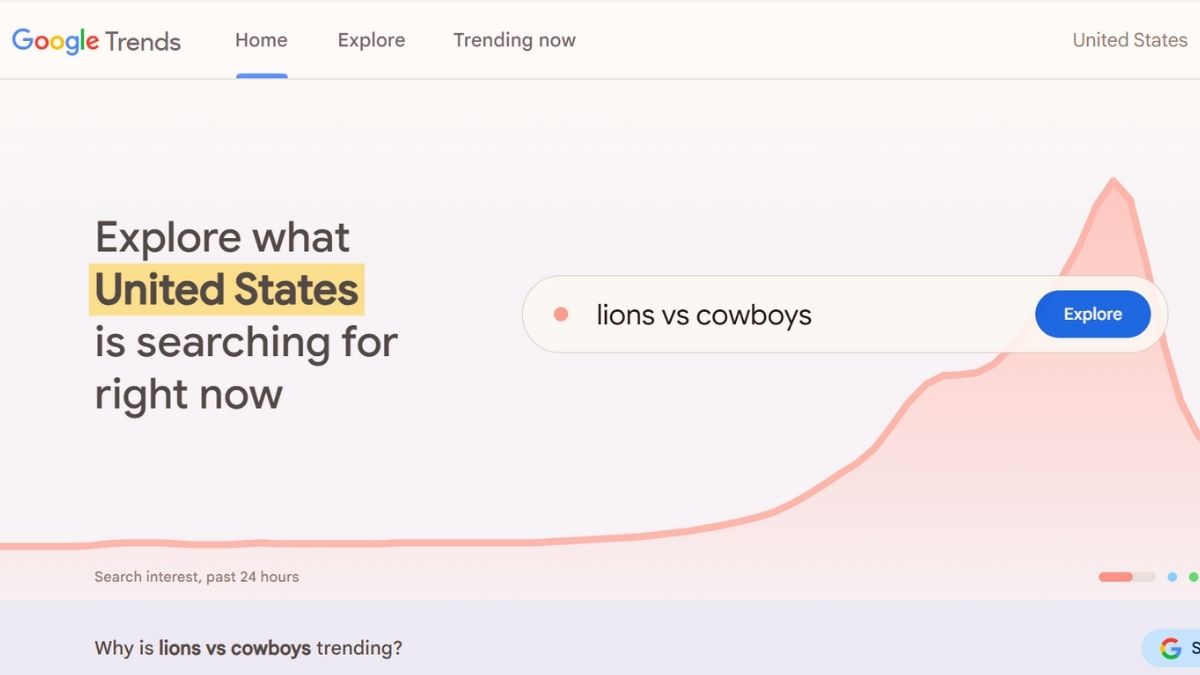Click the Google Trends logo
This screenshot has height=675, width=1200.
click(95, 40)
